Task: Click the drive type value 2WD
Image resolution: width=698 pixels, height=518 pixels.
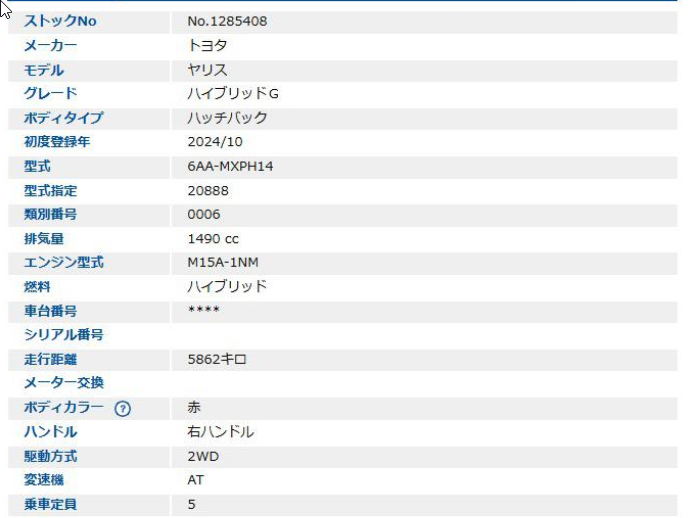Action: click(202, 456)
